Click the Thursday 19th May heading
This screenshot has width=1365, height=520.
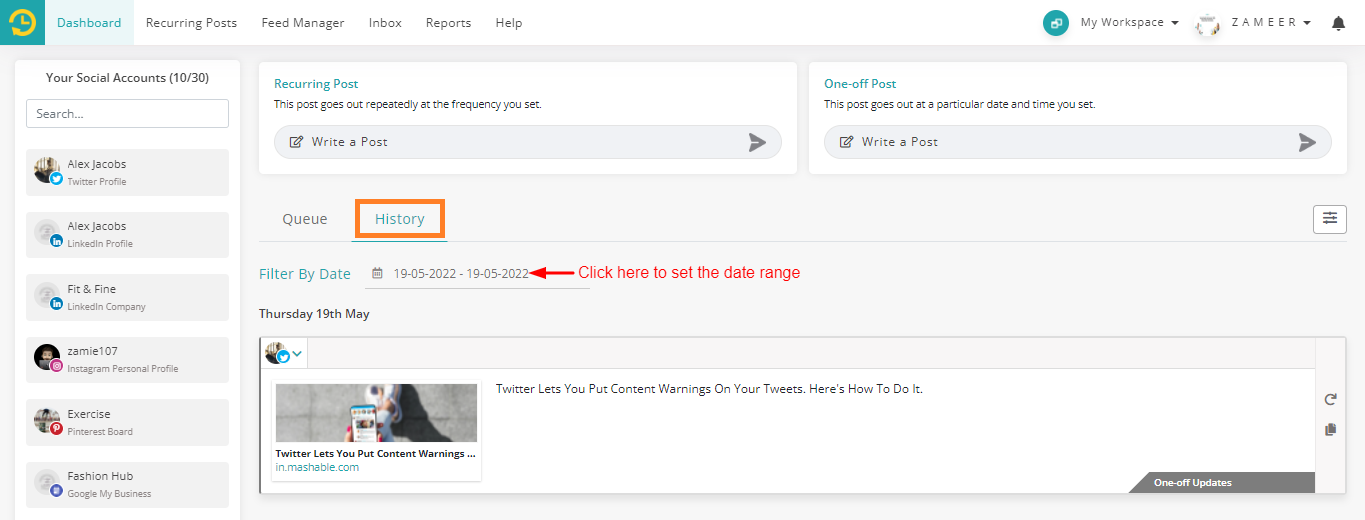[314, 314]
